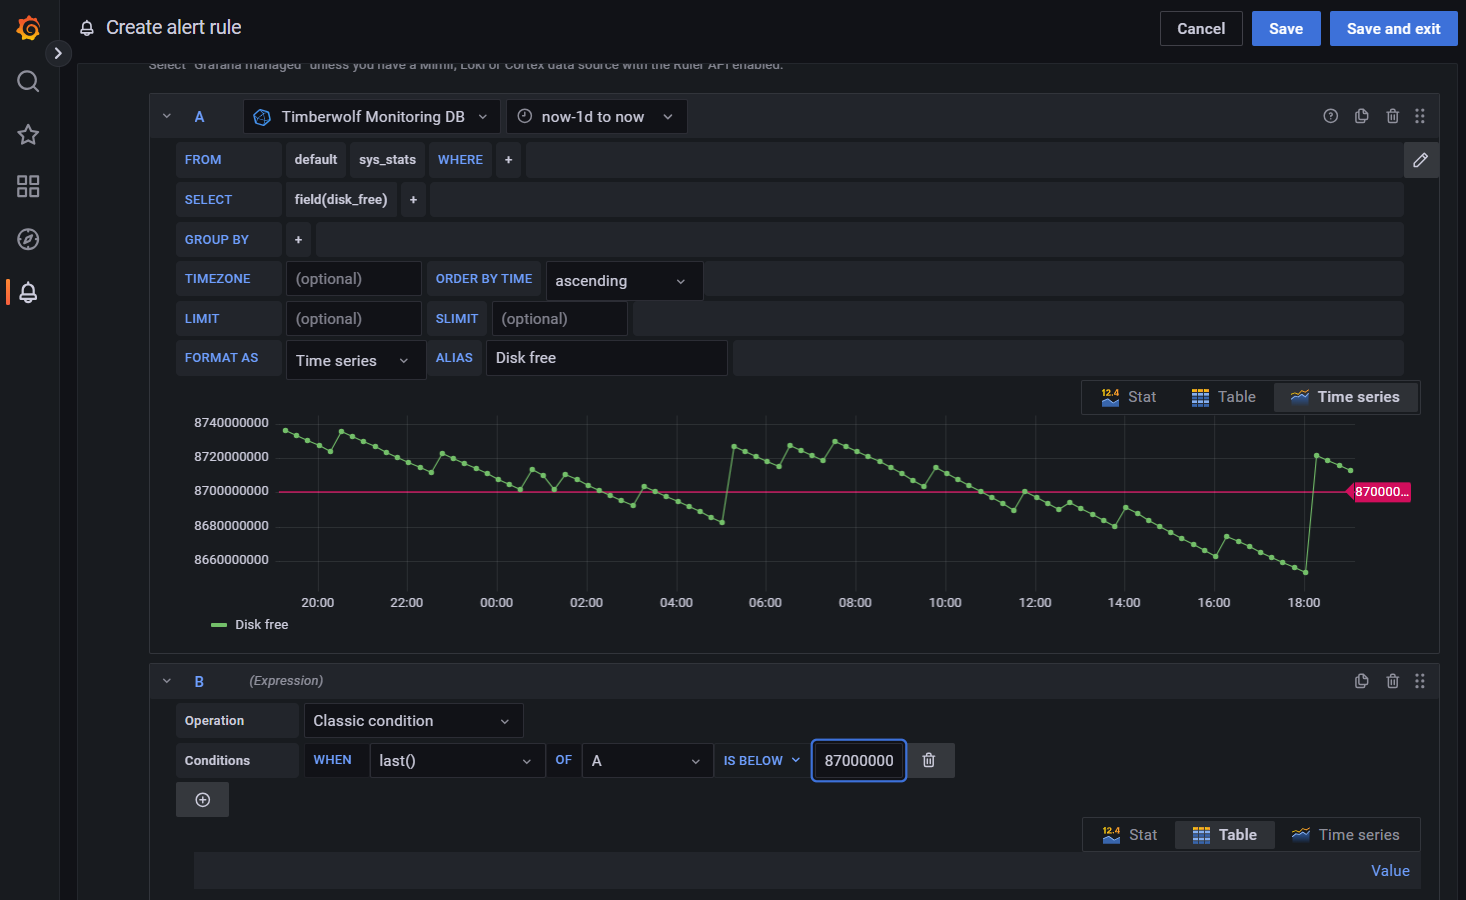Open Starred dashboards from sidebar

(x=28, y=135)
